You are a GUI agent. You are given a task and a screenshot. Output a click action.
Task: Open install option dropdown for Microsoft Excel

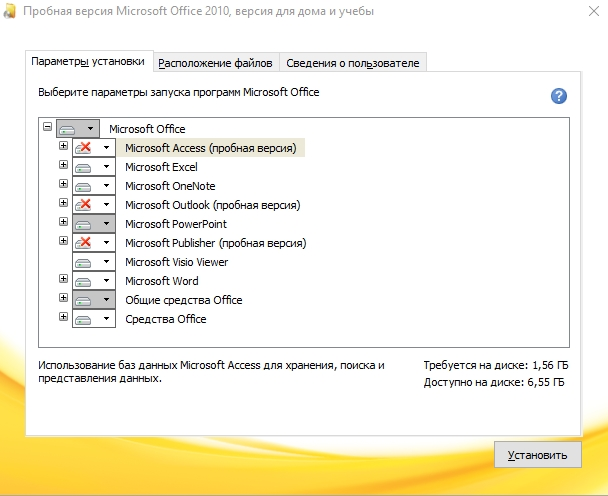tap(94, 166)
